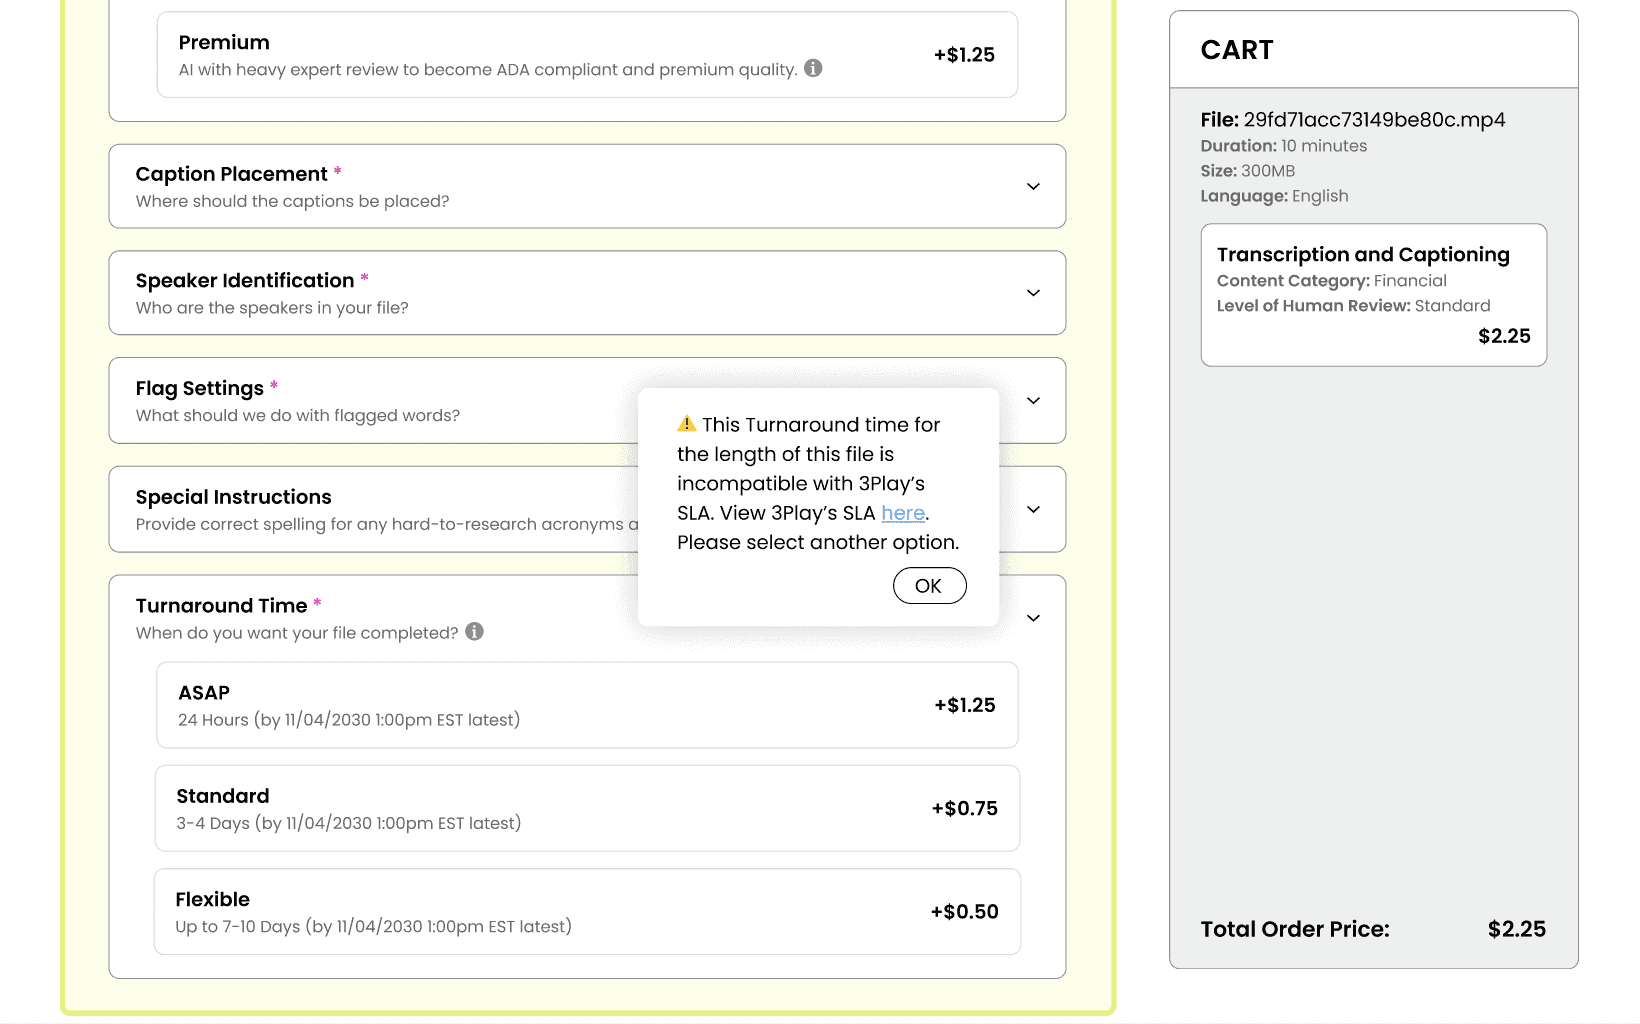The image size is (1640, 1024).
Task: Select Flexible 7-10 Days turnaround
Action: click(x=587, y=911)
